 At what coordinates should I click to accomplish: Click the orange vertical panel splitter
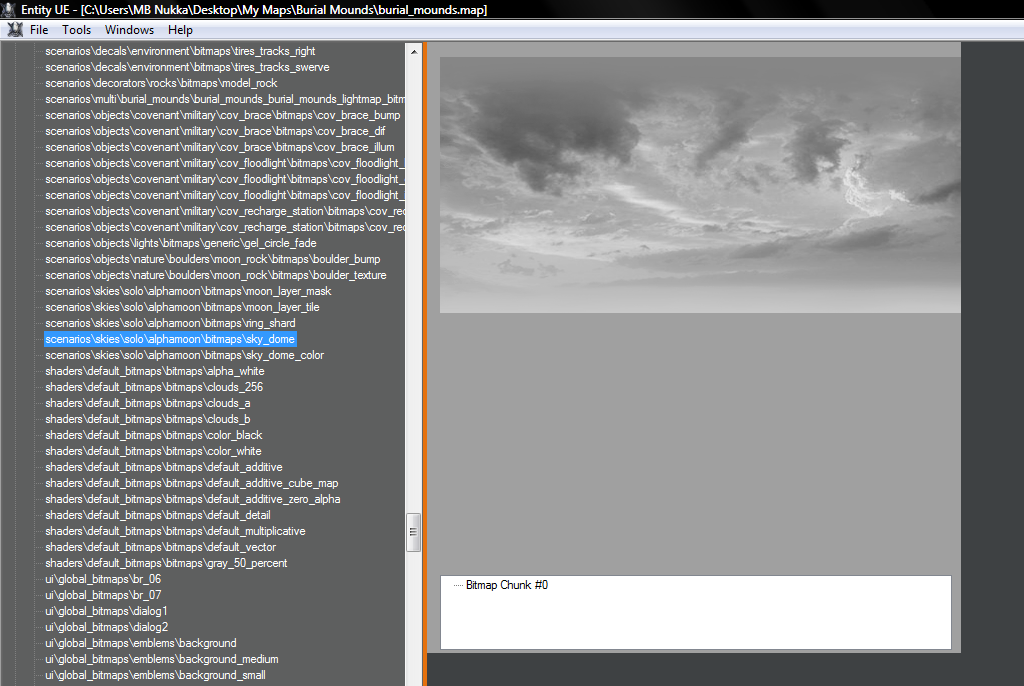pos(424,360)
